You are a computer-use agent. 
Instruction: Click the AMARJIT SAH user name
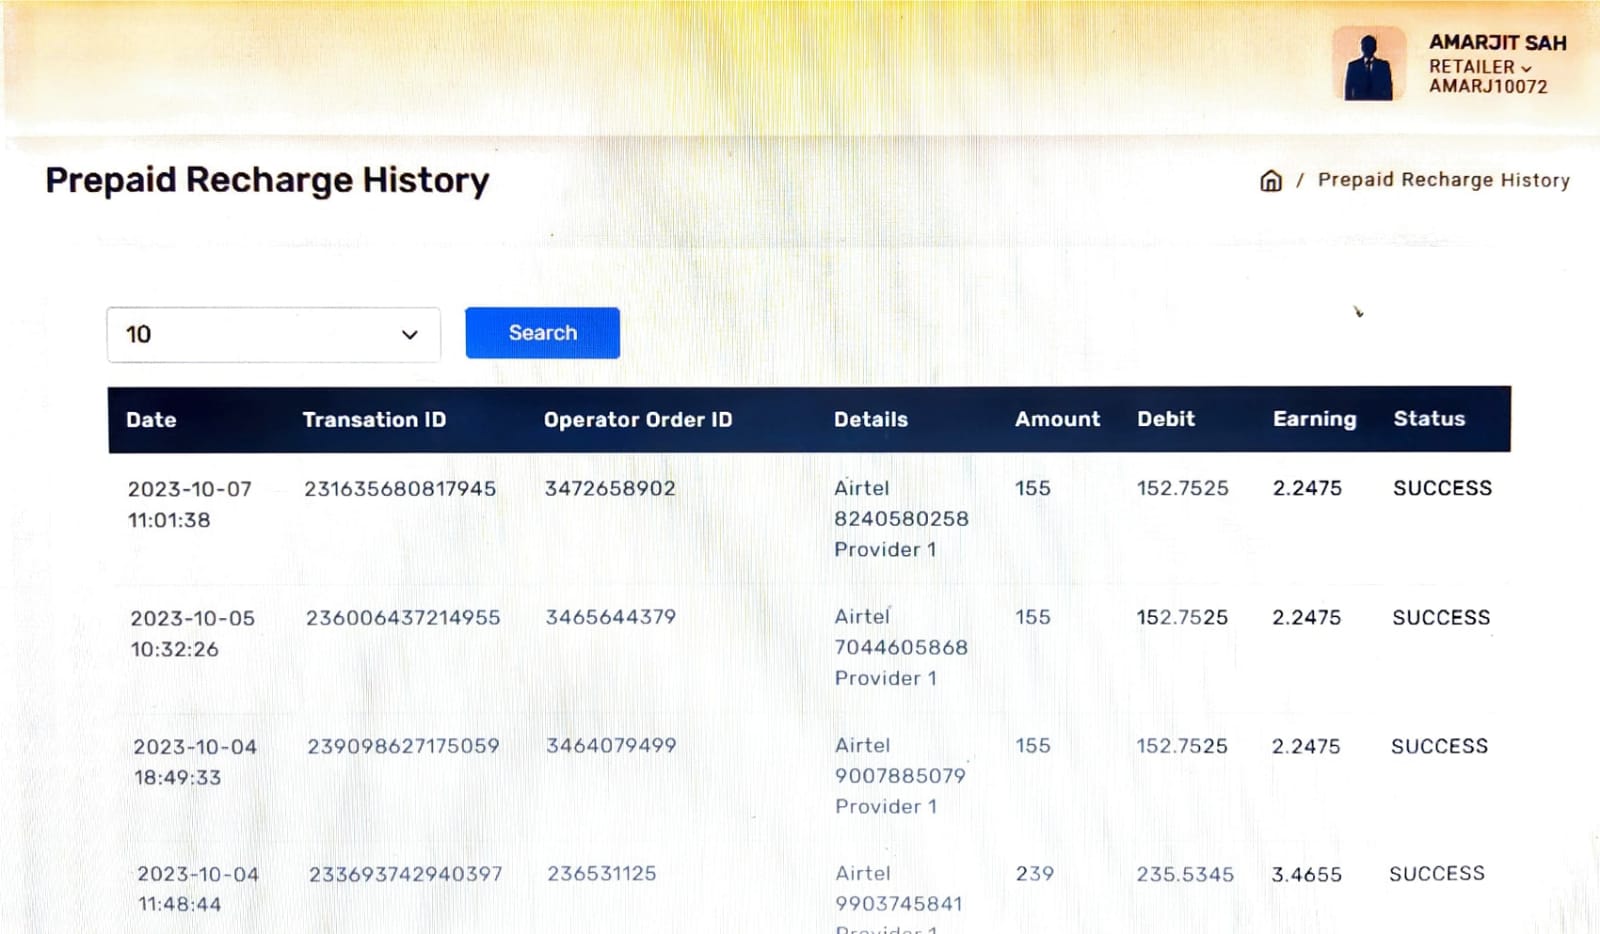point(1497,43)
